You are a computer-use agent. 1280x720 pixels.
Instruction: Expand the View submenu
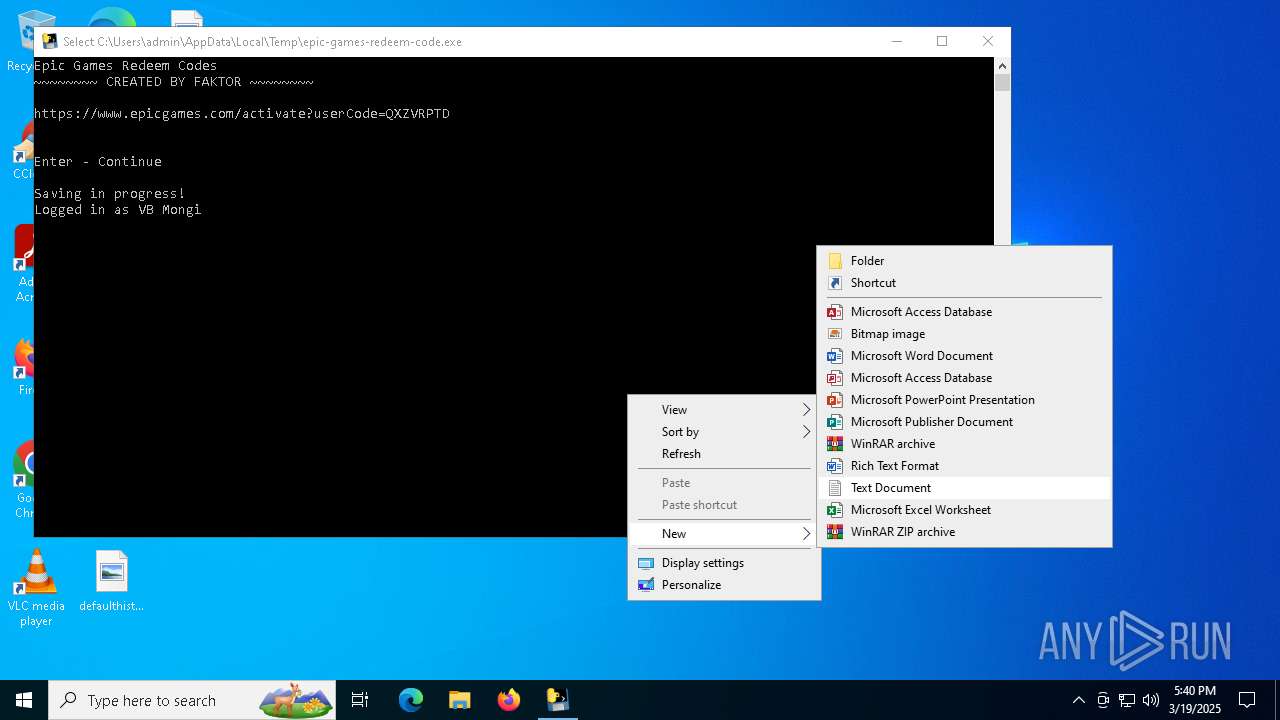click(x=724, y=410)
